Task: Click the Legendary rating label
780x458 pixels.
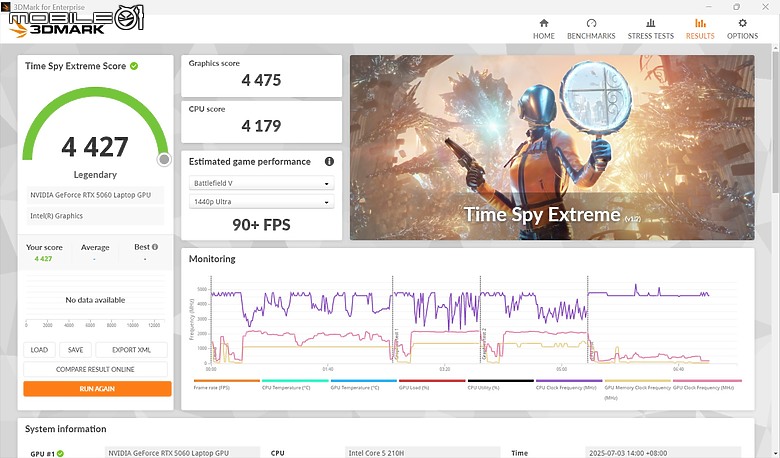Action: [95, 175]
